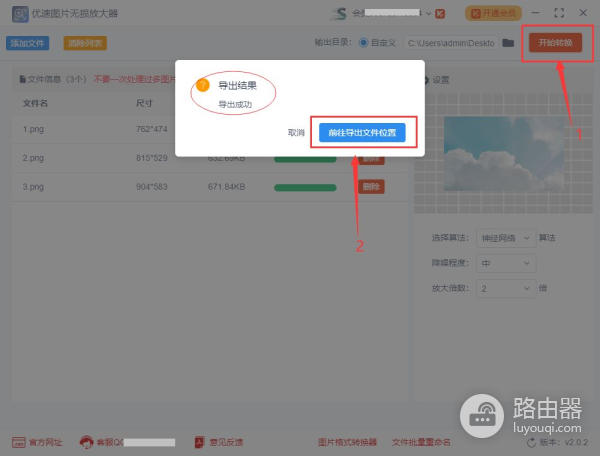Open the 官方网址 link
This screenshot has width=600, height=456.
(46, 443)
